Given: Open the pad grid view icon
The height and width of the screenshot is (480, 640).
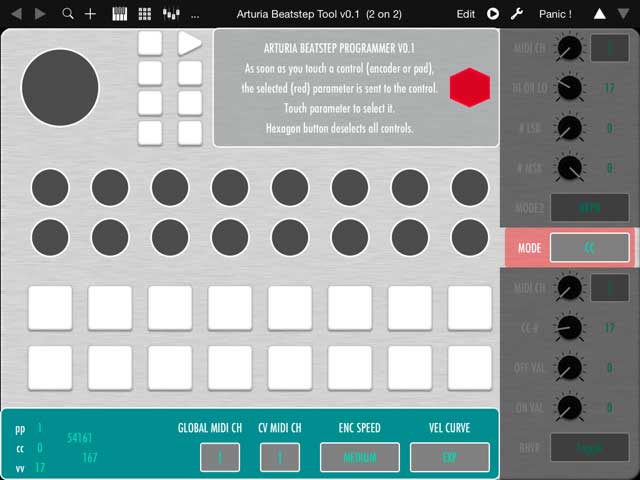Looking at the screenshot, I should pos(144,14).
